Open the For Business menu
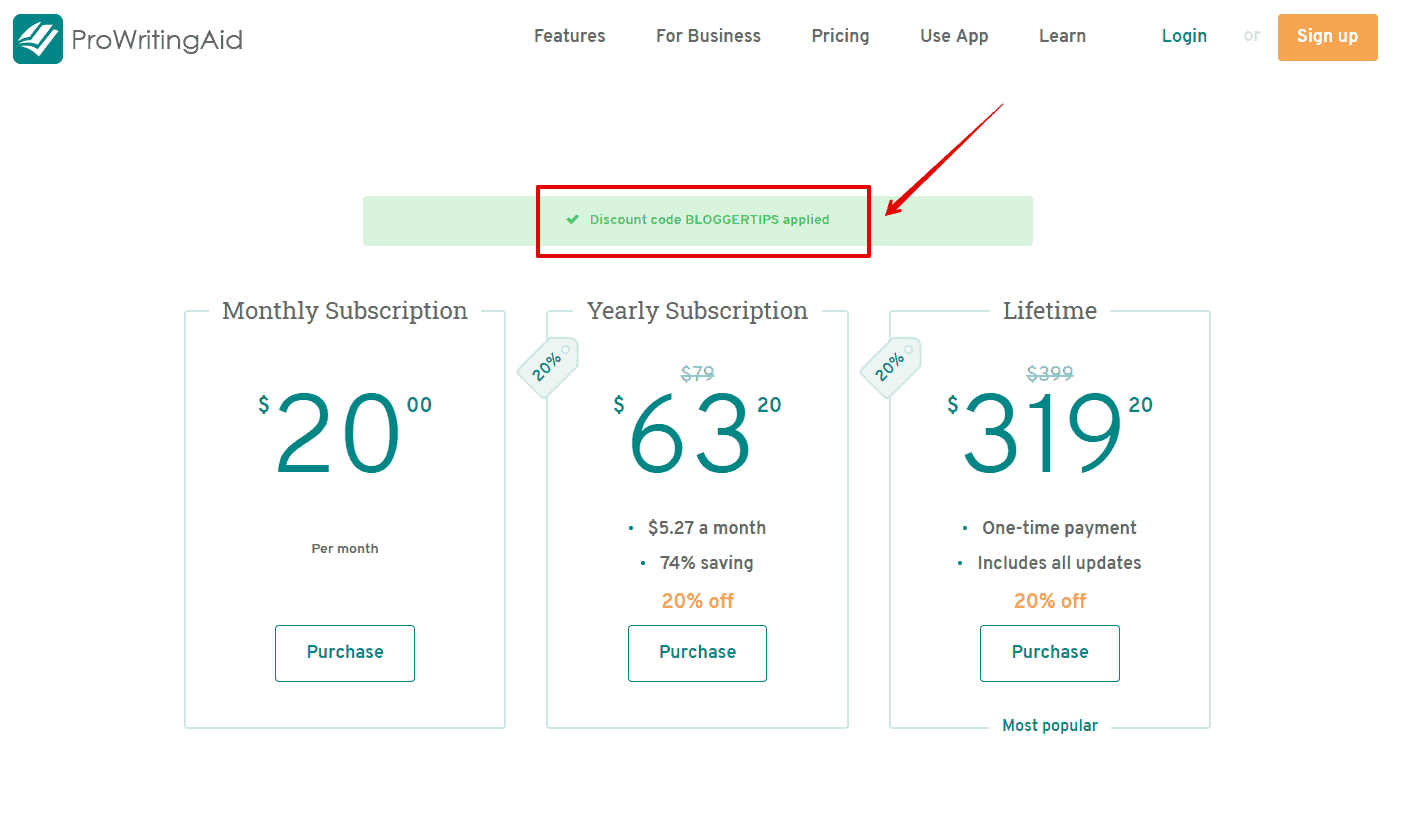 [x=708, y=36]
